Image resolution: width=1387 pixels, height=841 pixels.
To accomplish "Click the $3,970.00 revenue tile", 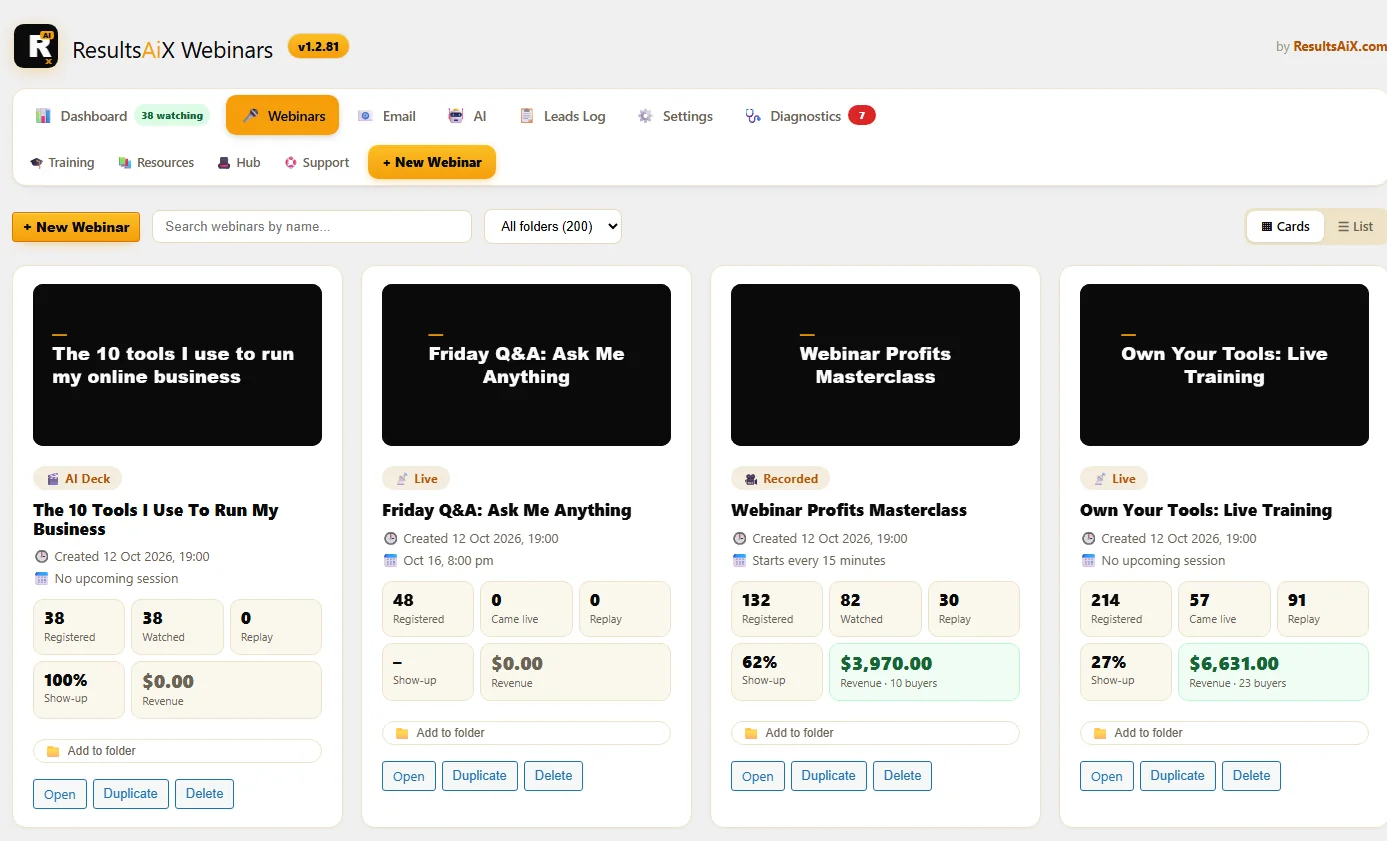I will 924,672.
